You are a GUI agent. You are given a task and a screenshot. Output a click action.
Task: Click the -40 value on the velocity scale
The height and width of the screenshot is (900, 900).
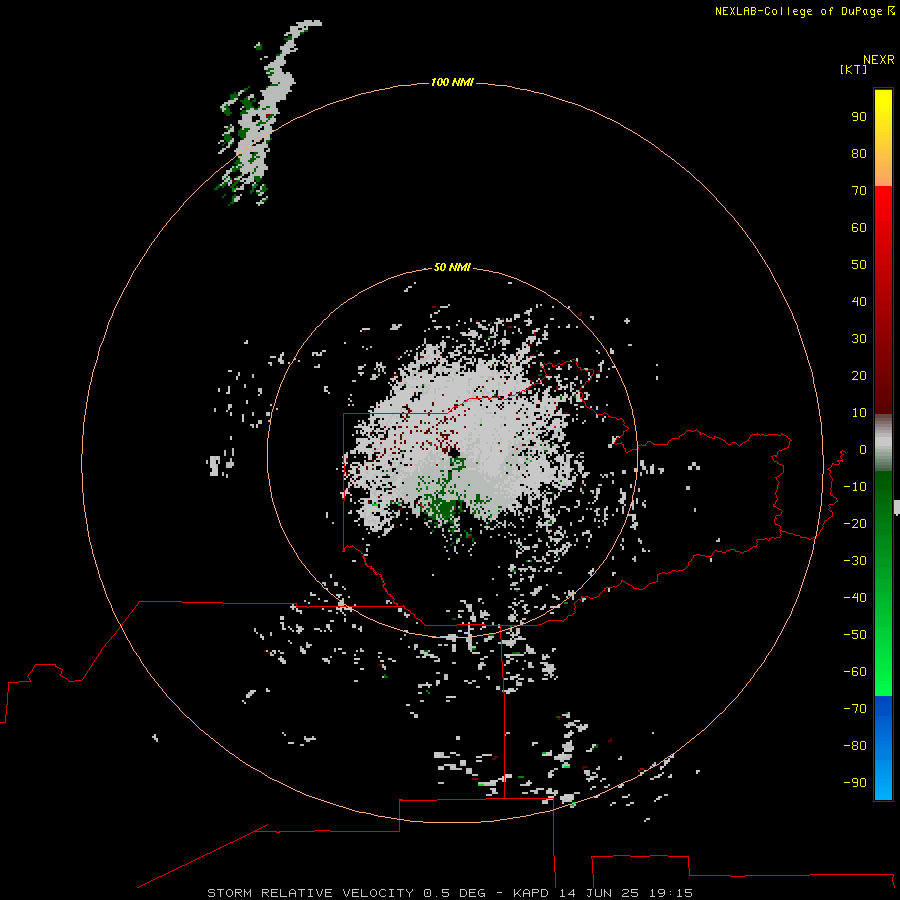[x=855, y=598]
